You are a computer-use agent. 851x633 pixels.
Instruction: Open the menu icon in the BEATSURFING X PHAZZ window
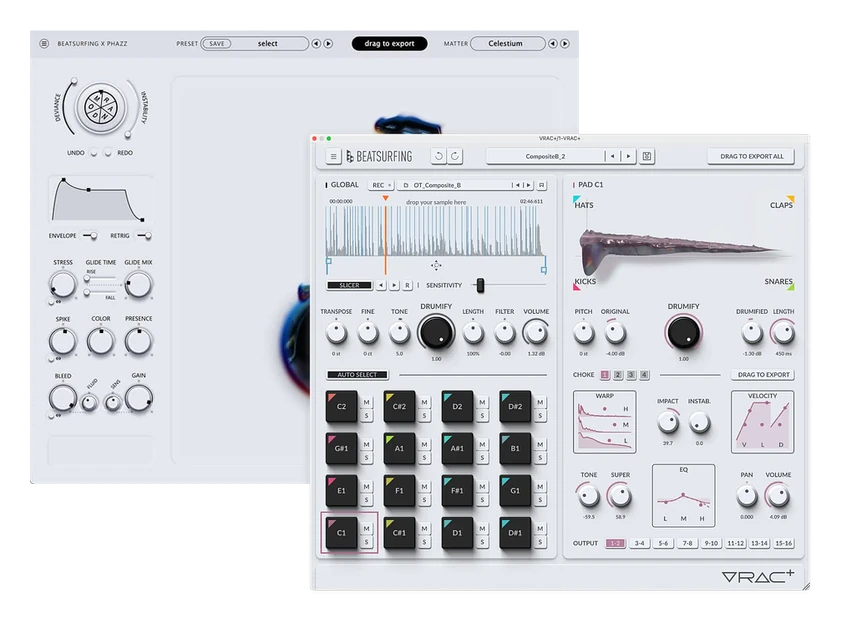point(45,43)
